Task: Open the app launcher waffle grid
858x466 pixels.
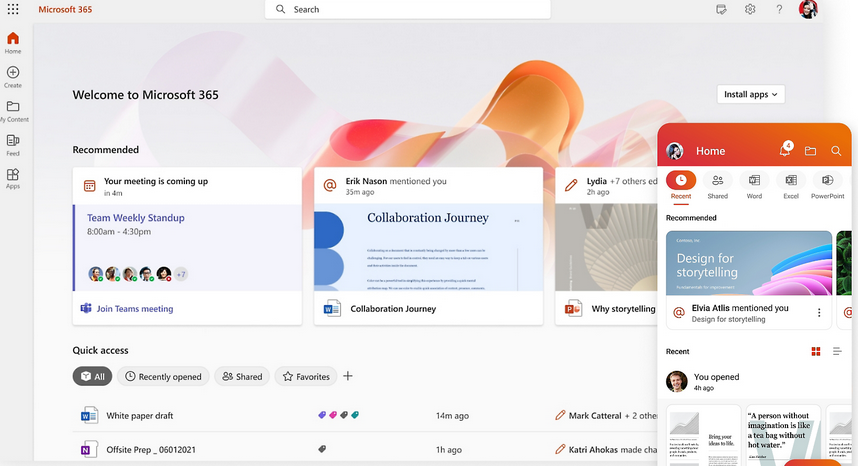Action: click(x=13, y=9)
